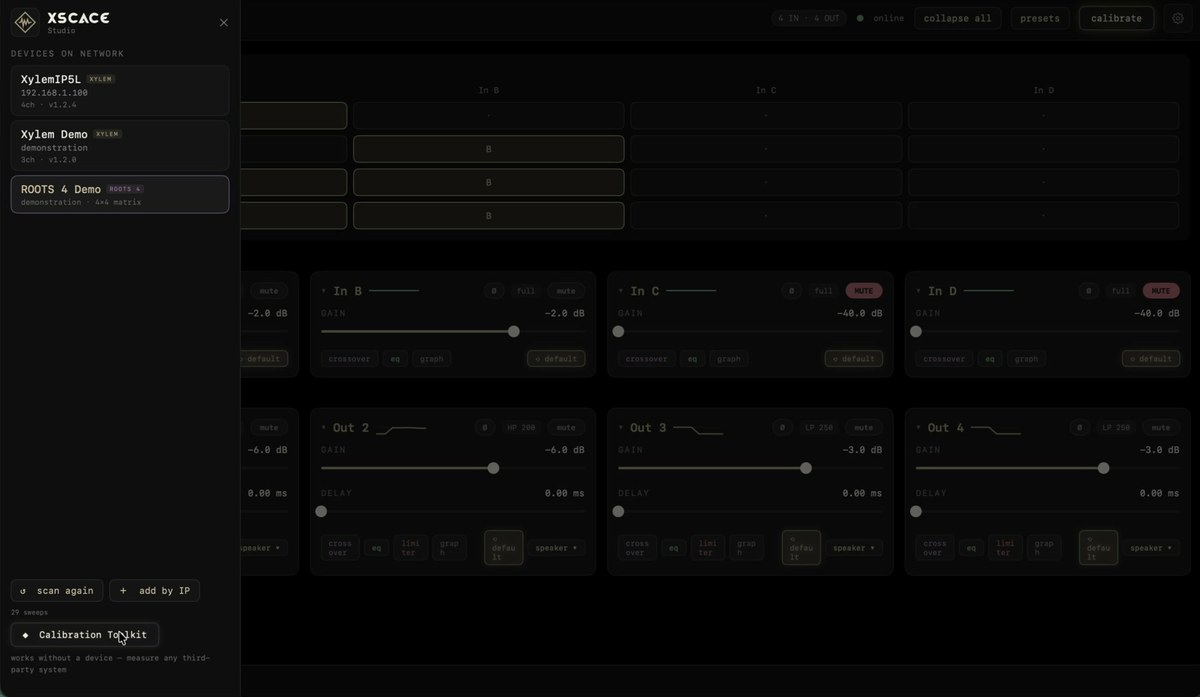This screenshot has width=1200, height=697.
Task: Reset Out 3 to default
Action: point(801,548)
